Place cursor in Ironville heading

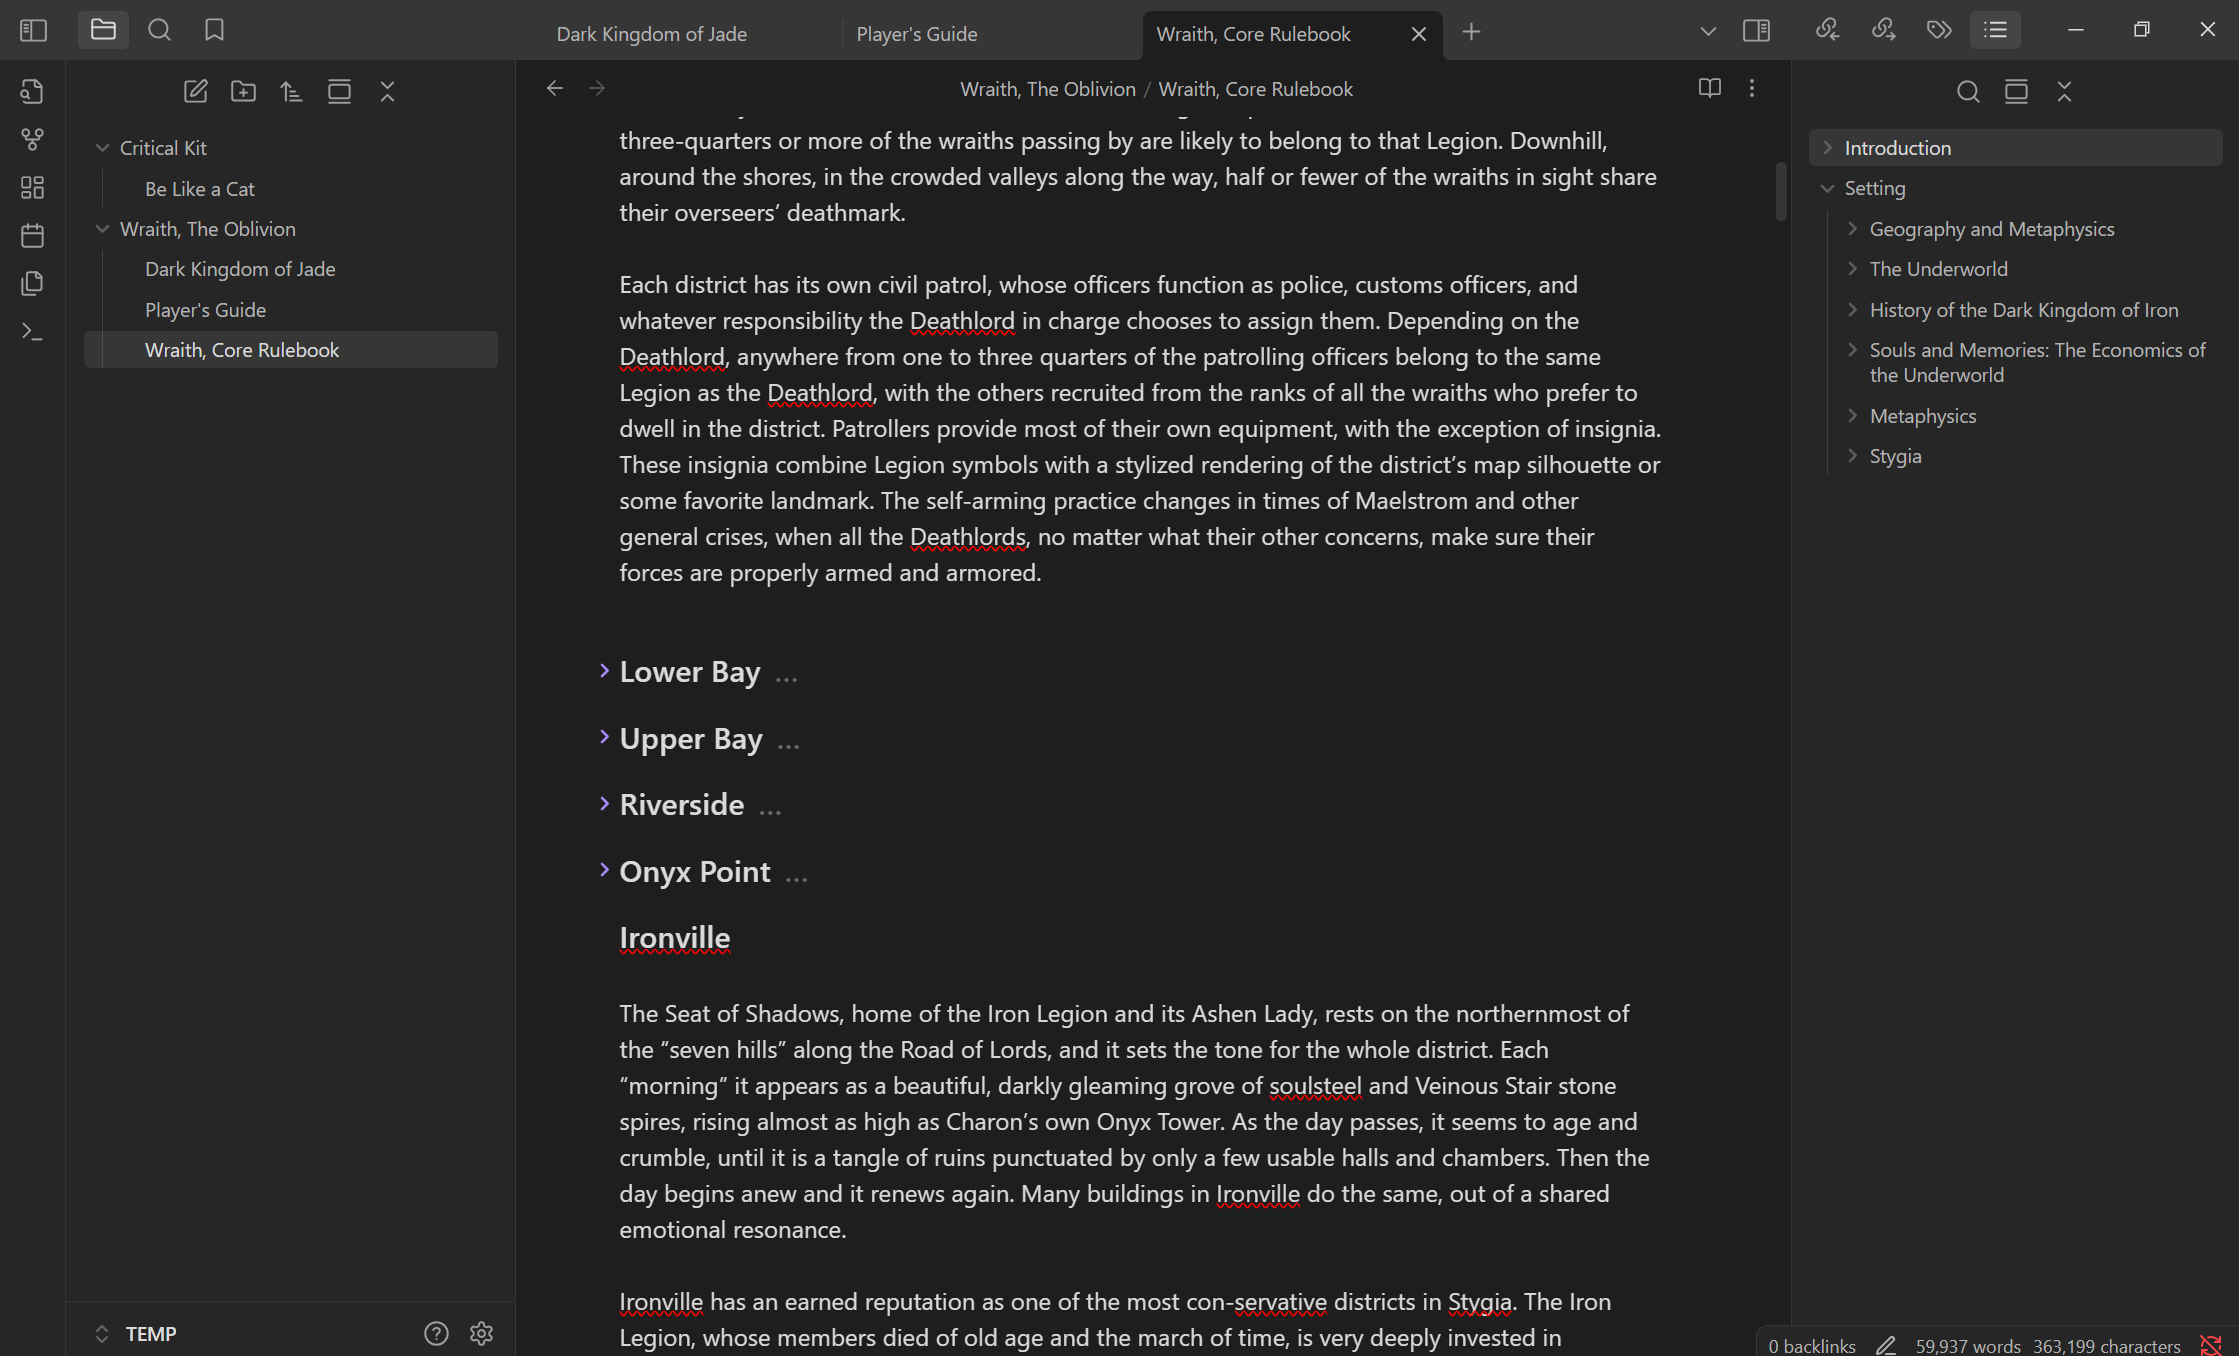[675, 938]
